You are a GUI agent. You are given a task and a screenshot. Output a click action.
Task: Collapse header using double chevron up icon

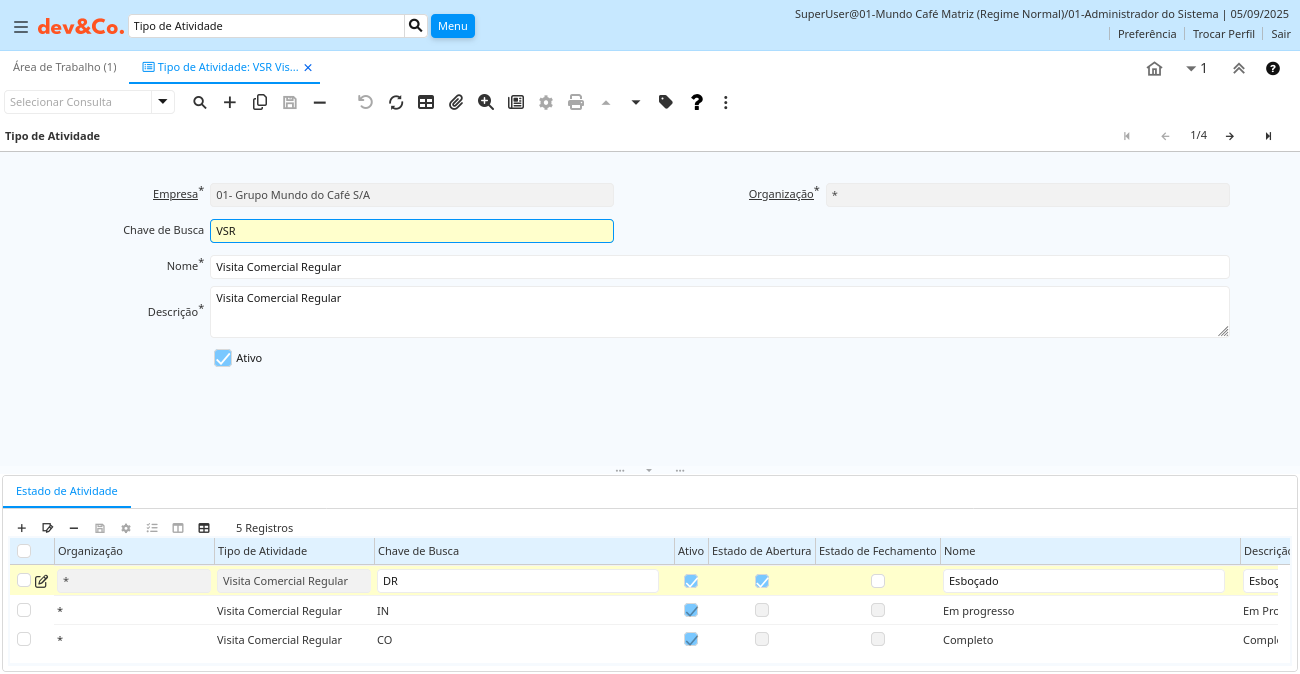pos(1238,69)
